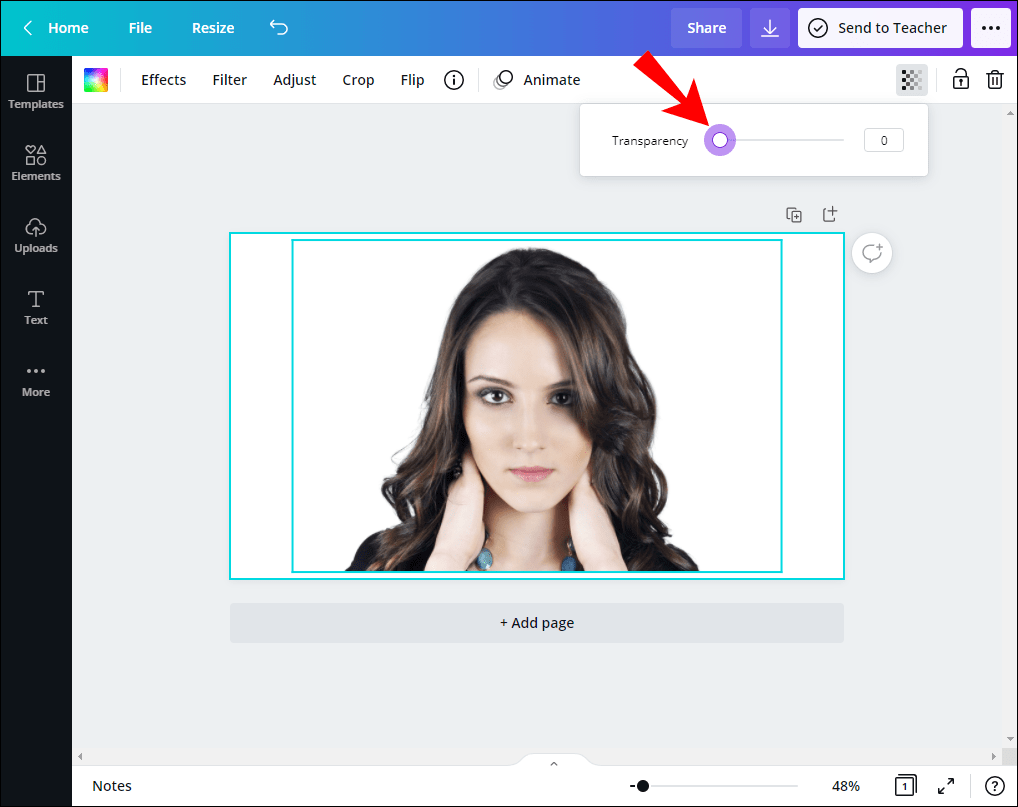
Task: Duplicate the current page
Action: [793, 214]
